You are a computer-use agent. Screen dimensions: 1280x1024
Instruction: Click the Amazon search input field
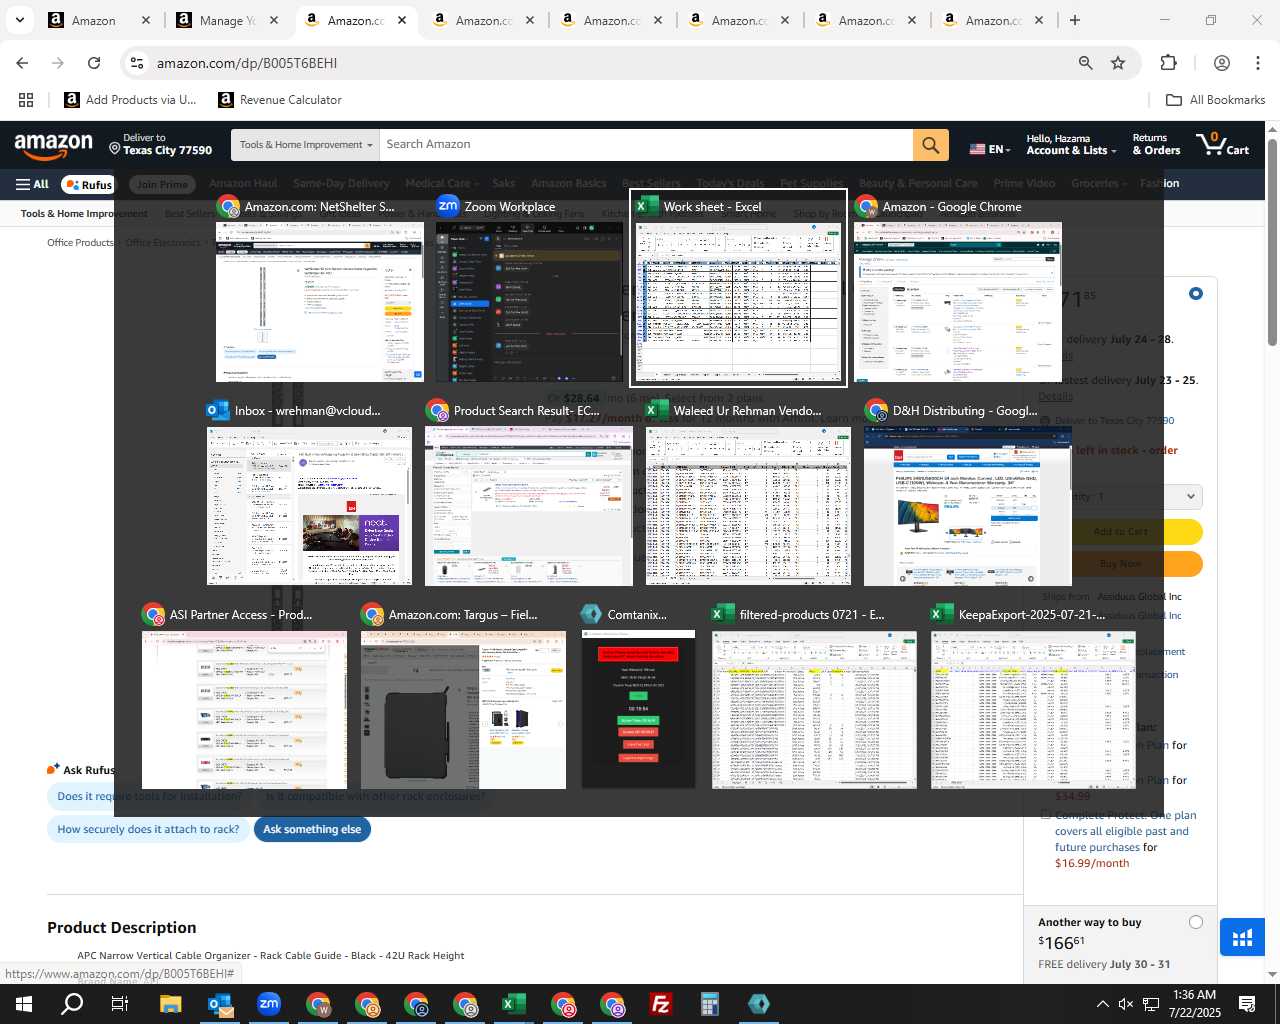pyautogui.click(x=646, y=145)
